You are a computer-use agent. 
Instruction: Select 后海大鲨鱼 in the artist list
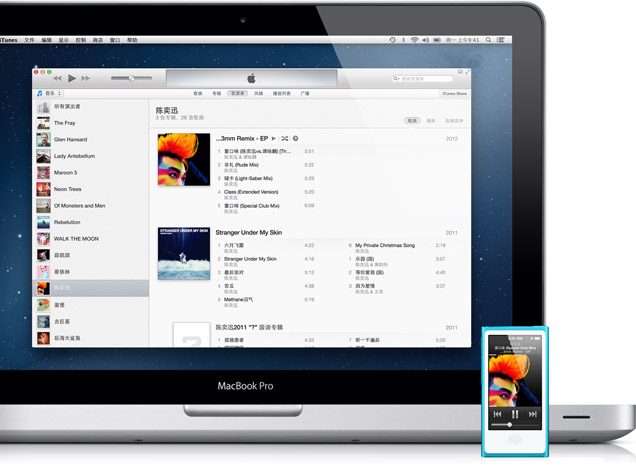pos(90,338)
